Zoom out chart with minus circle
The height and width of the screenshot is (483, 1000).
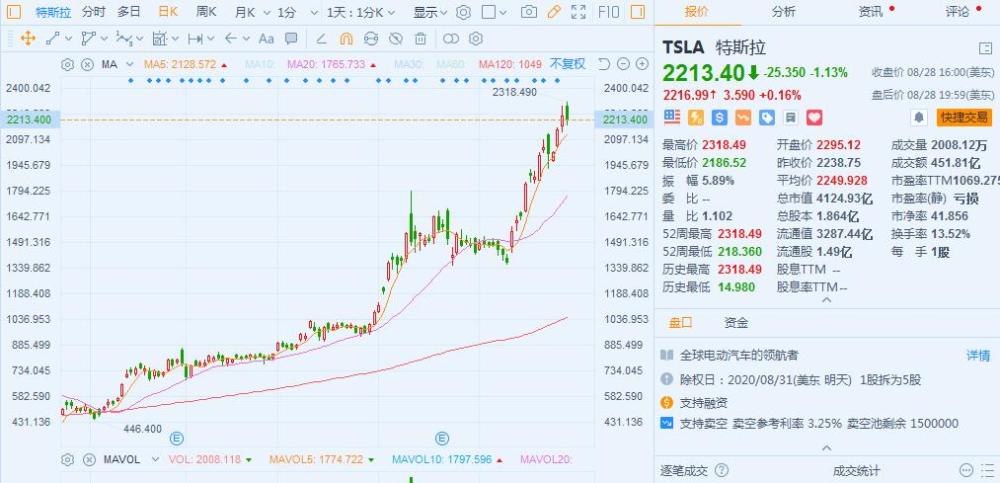click(624, 64)
